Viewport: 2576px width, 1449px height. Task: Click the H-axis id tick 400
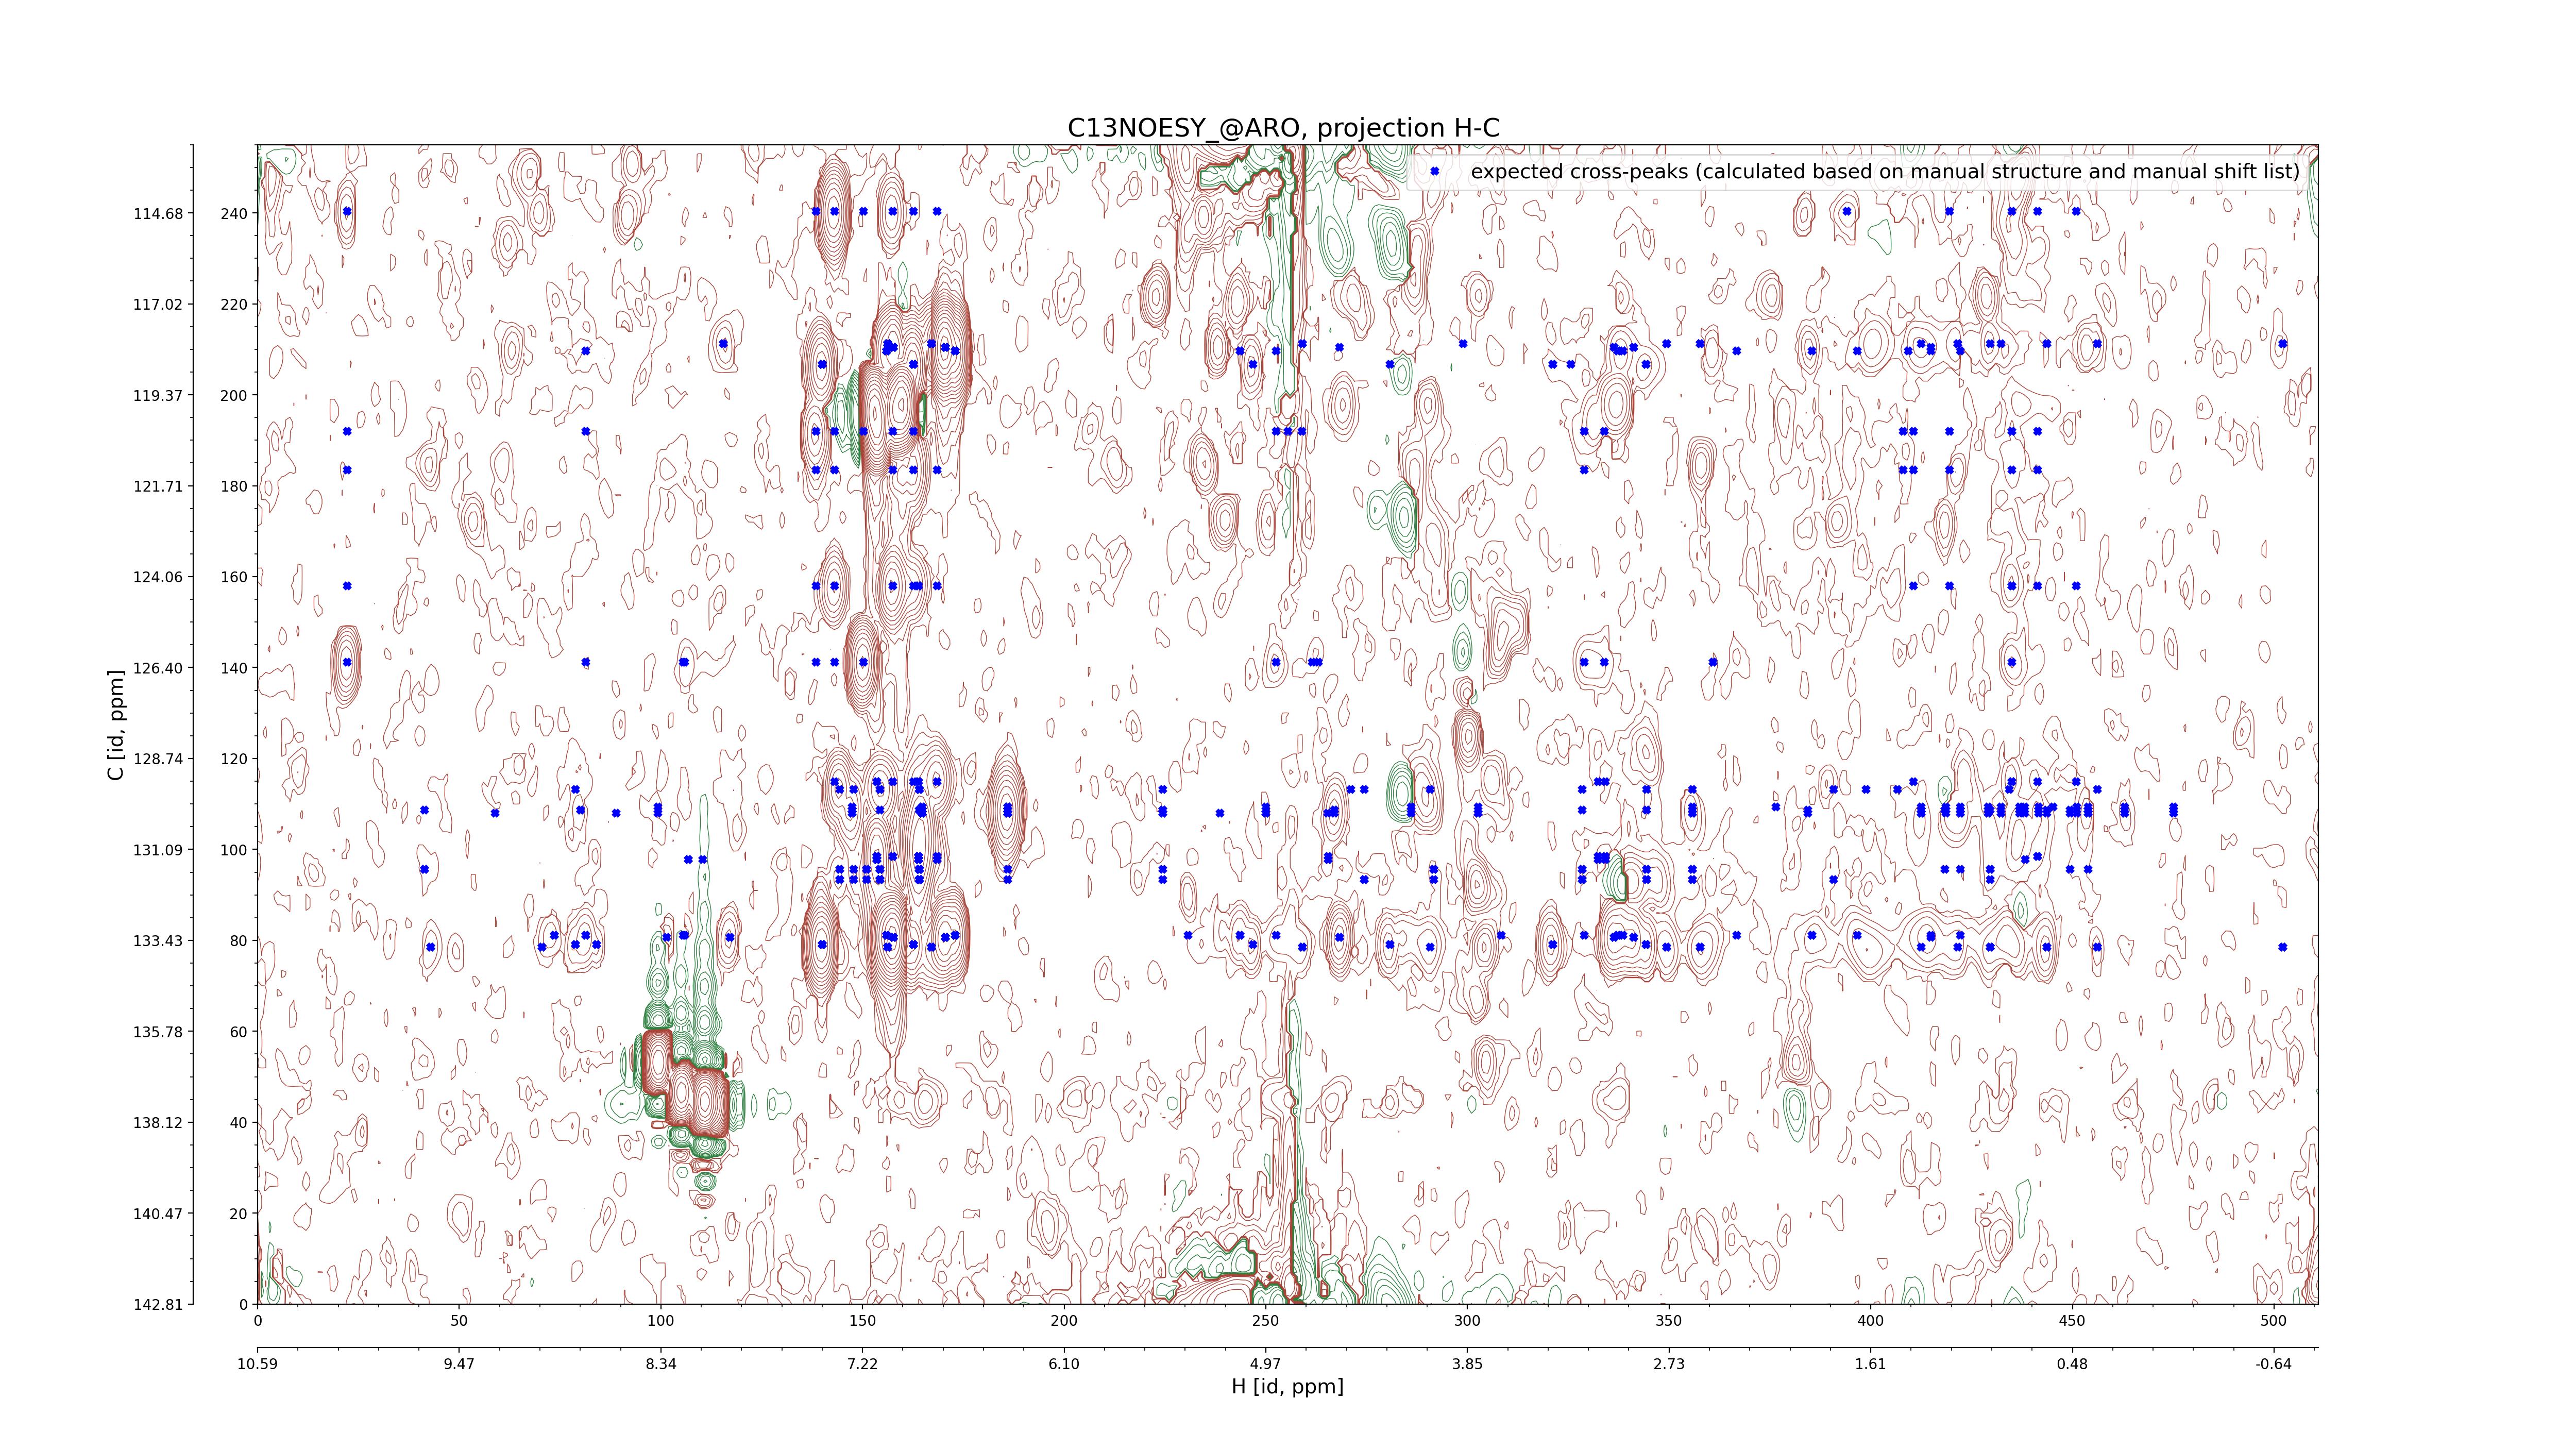coord(1870,1321)
